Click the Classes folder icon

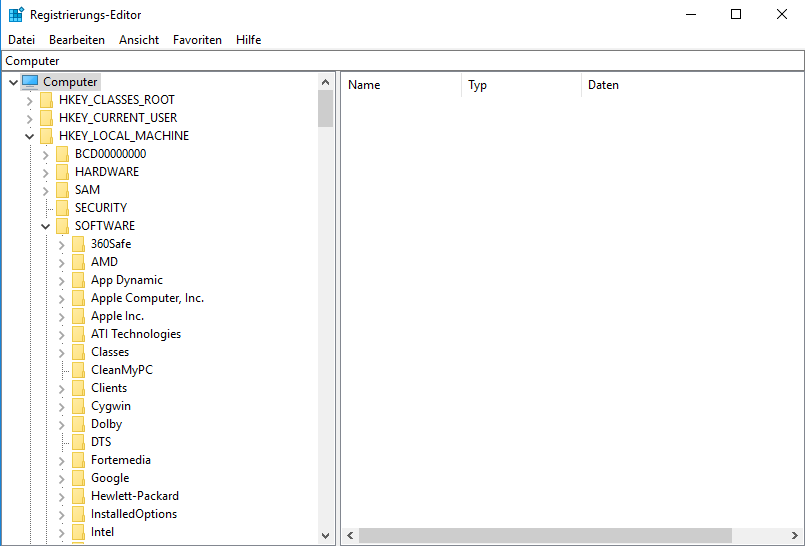point(78,352)
